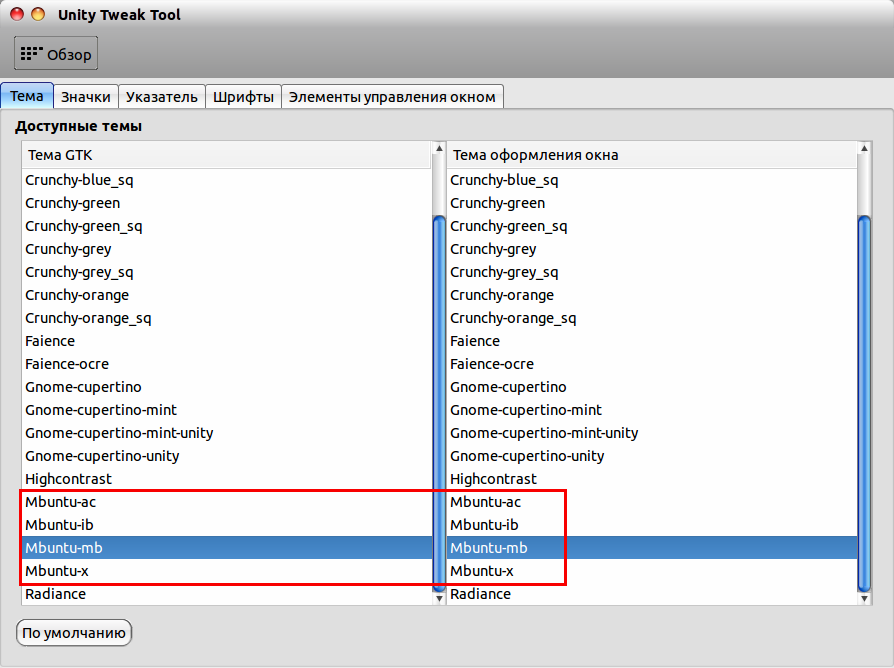Select Crunchy-orange_sq in window theme list
The image size is (894, 668).
[x=652, y=318]
